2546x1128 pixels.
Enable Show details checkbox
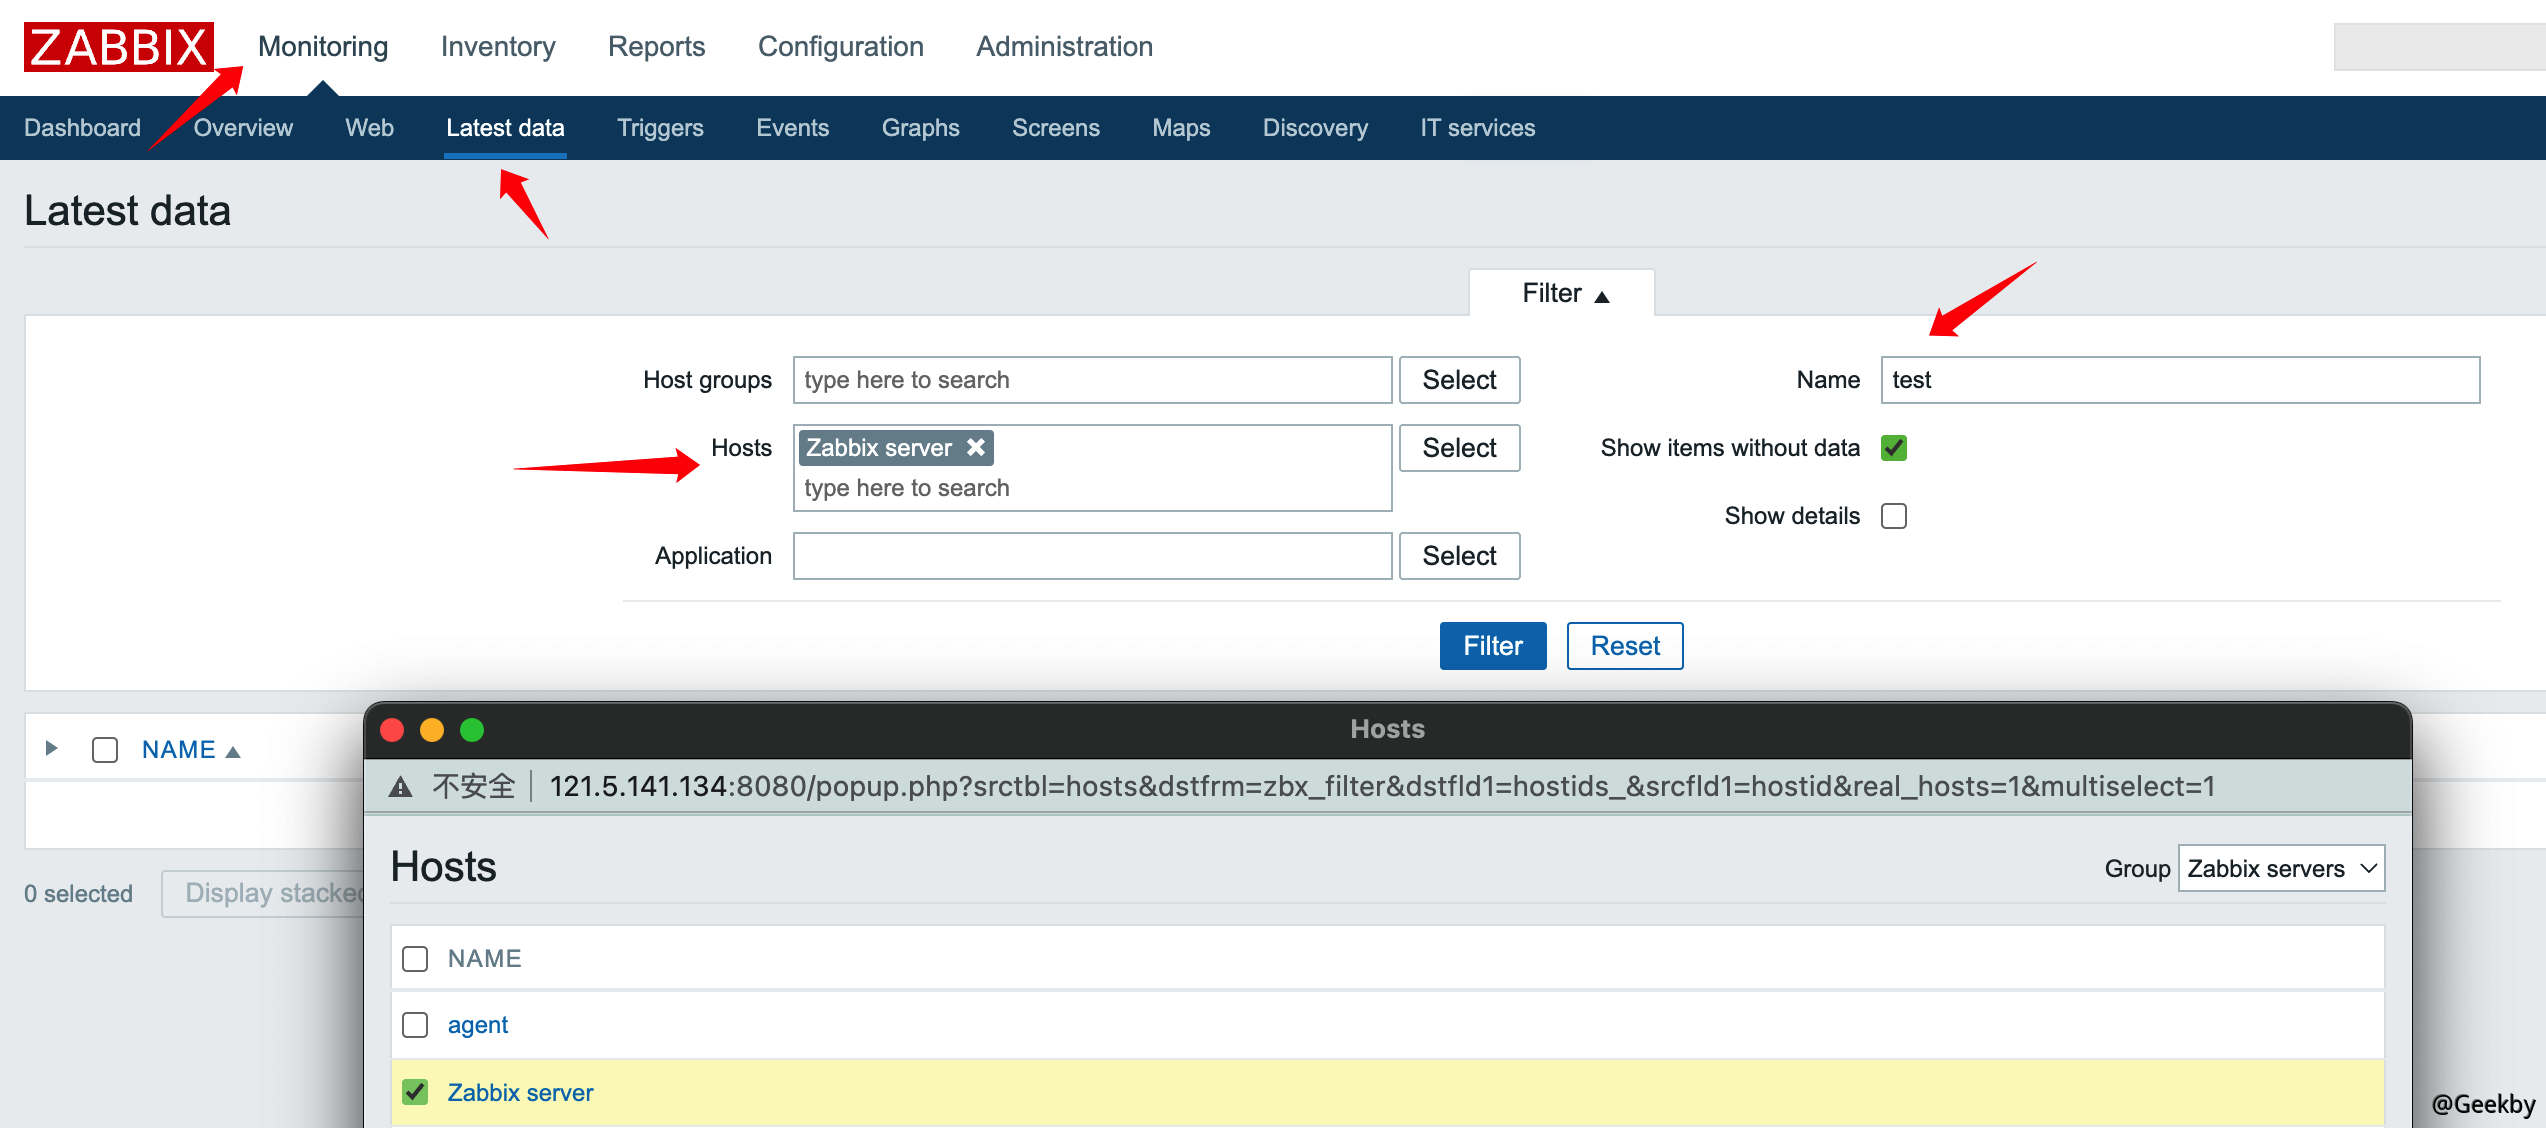click(x=1893, y=516)
